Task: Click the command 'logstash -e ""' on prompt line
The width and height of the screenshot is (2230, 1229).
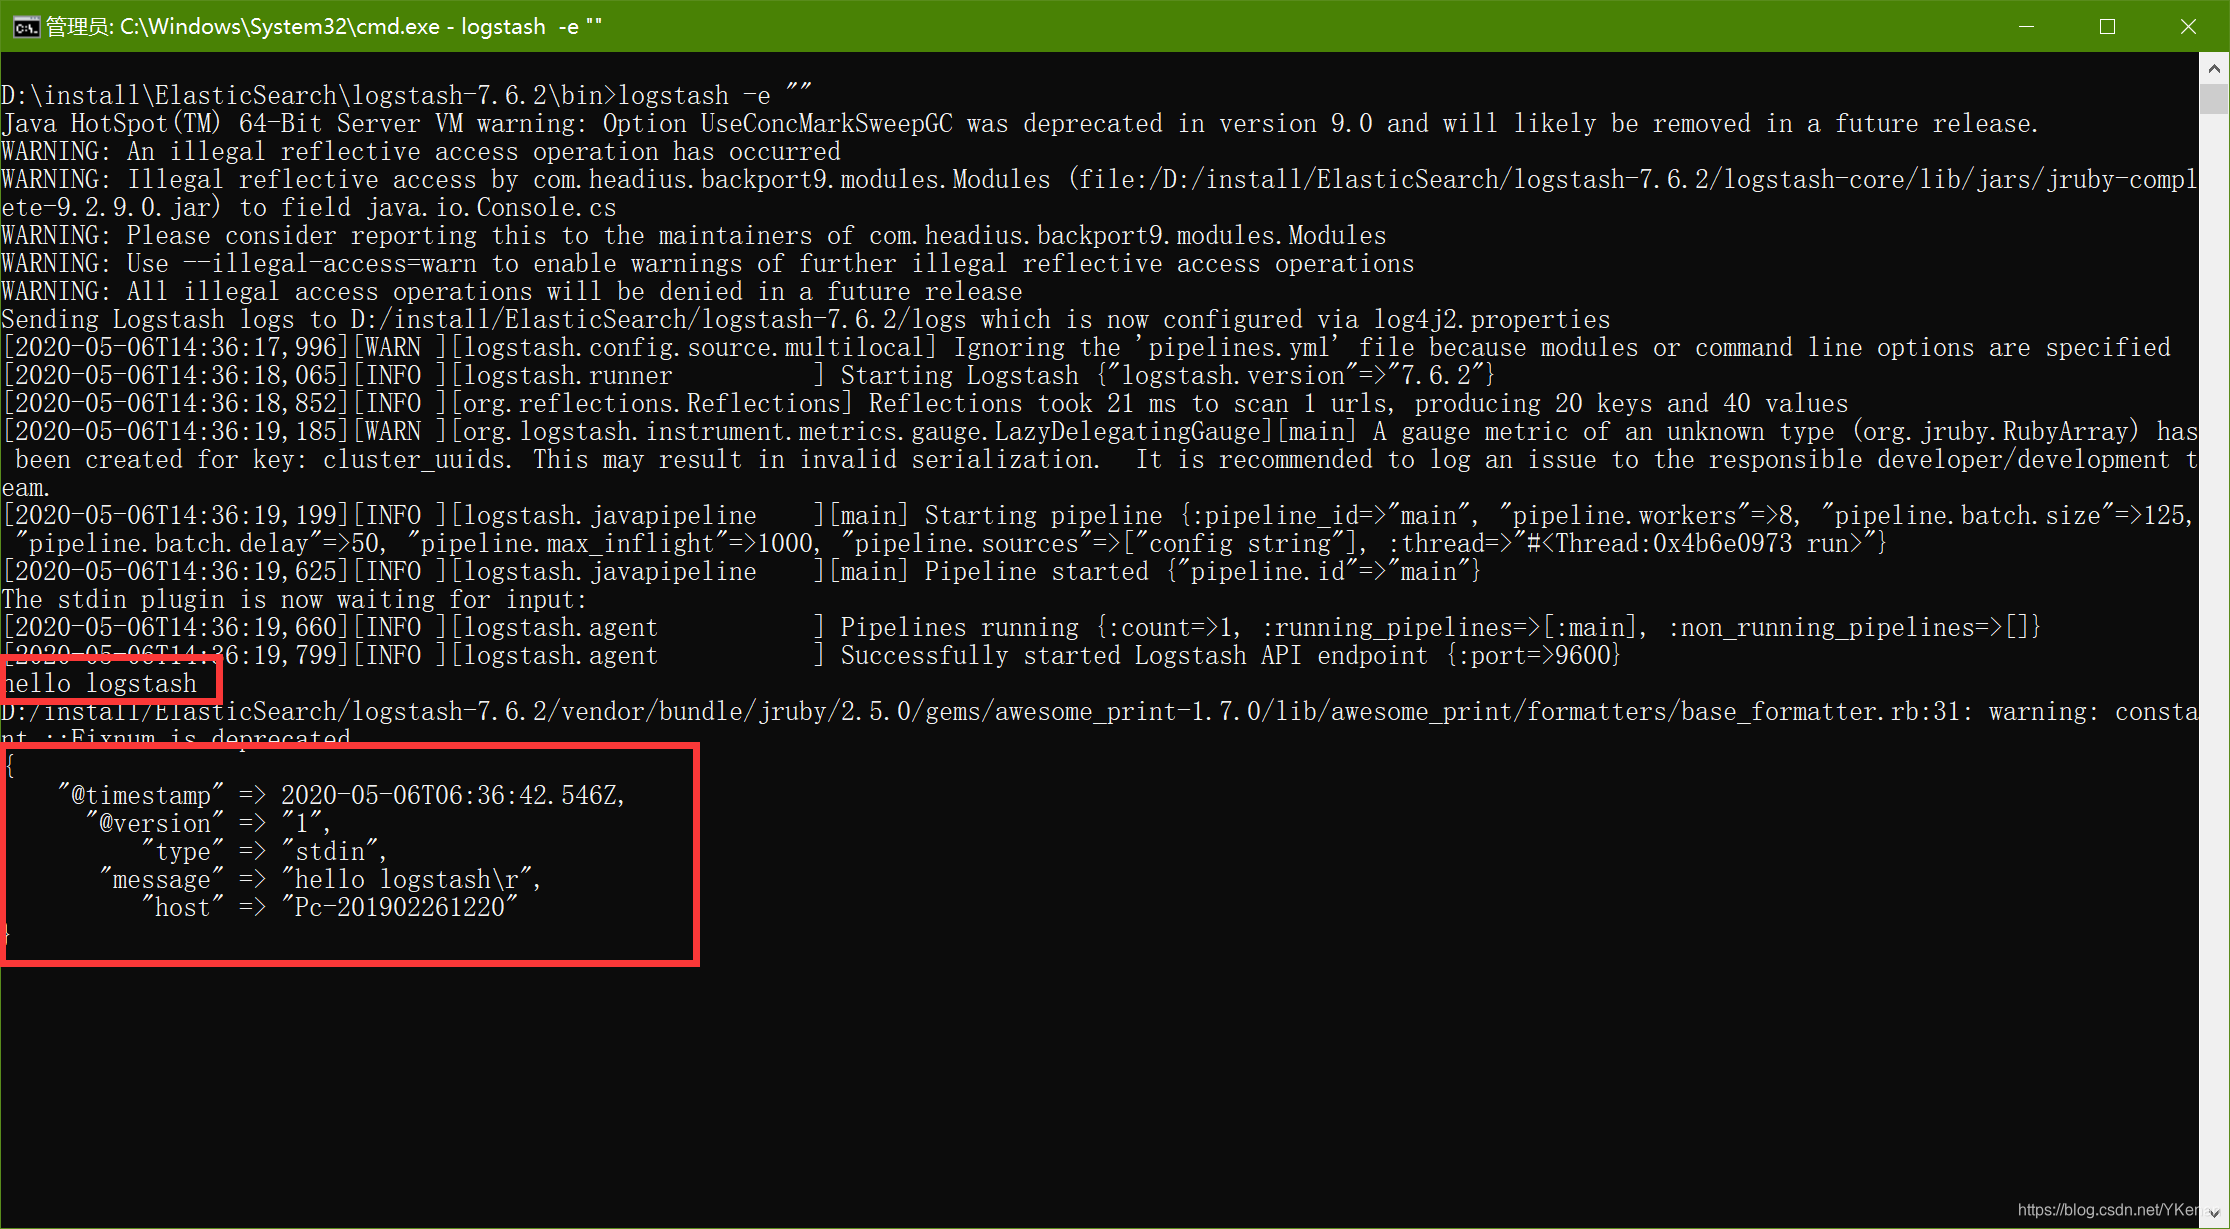Action: pyautogui.click(x=715, y=95)
